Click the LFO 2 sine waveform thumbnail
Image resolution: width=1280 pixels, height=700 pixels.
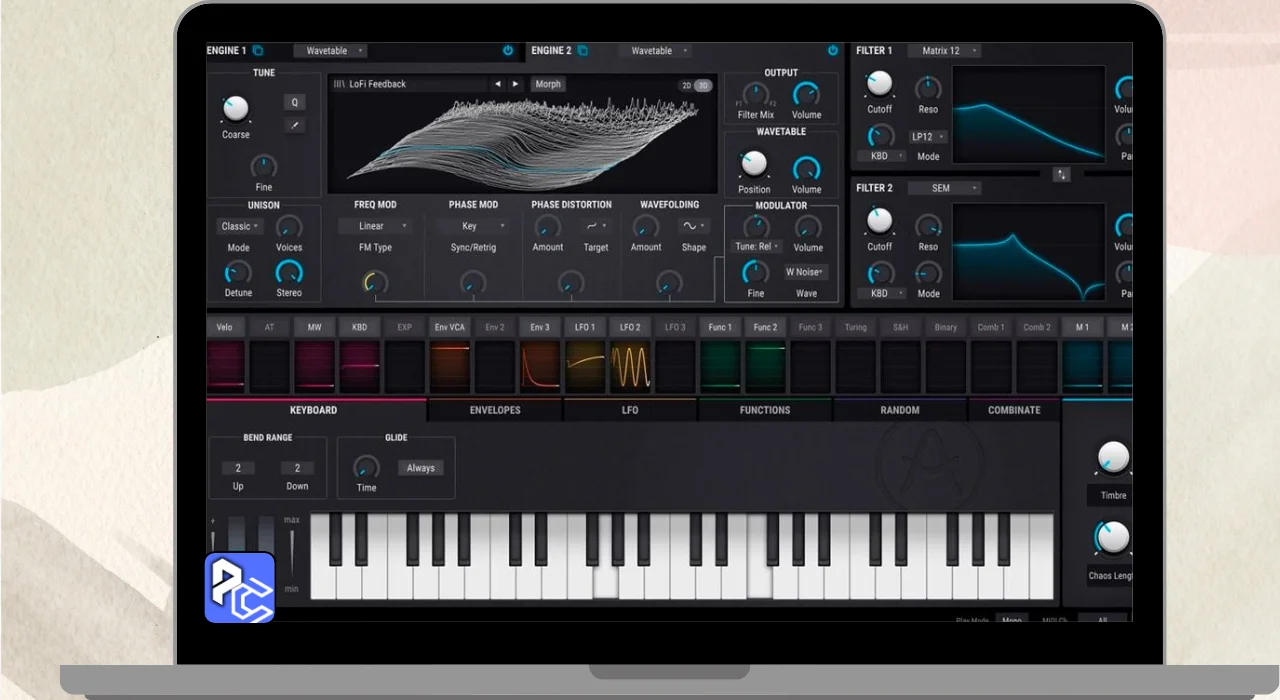630,367
